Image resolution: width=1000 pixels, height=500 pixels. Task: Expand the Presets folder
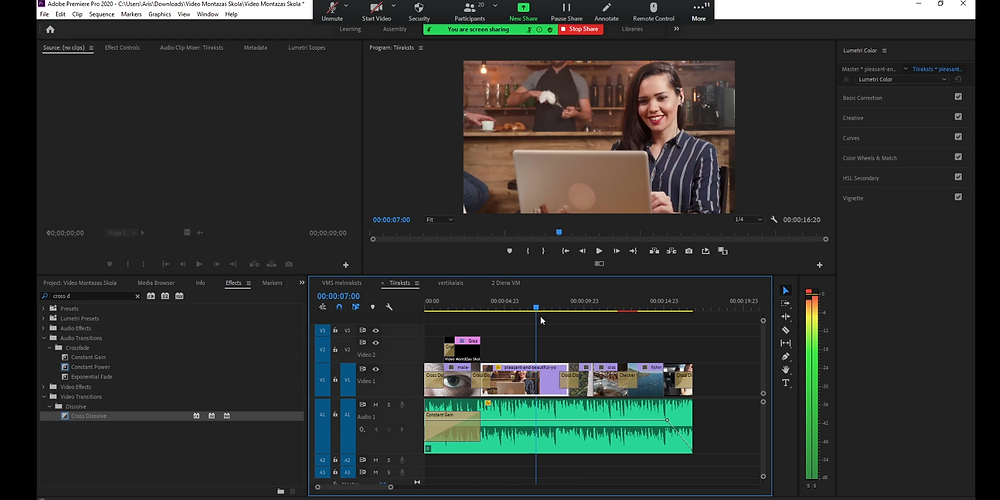point(43,309)
